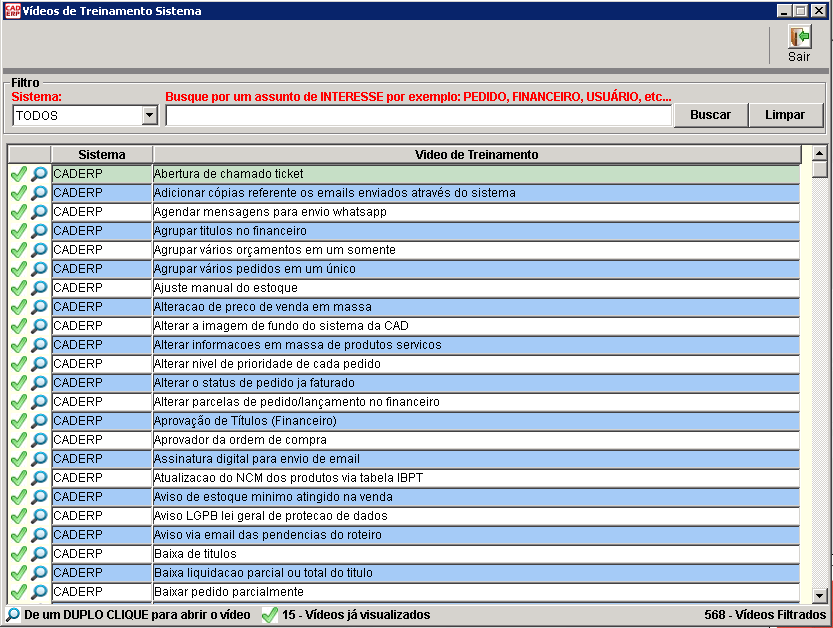Click status text 568 - Vídeos Filtrados

[x=765, y=615]
